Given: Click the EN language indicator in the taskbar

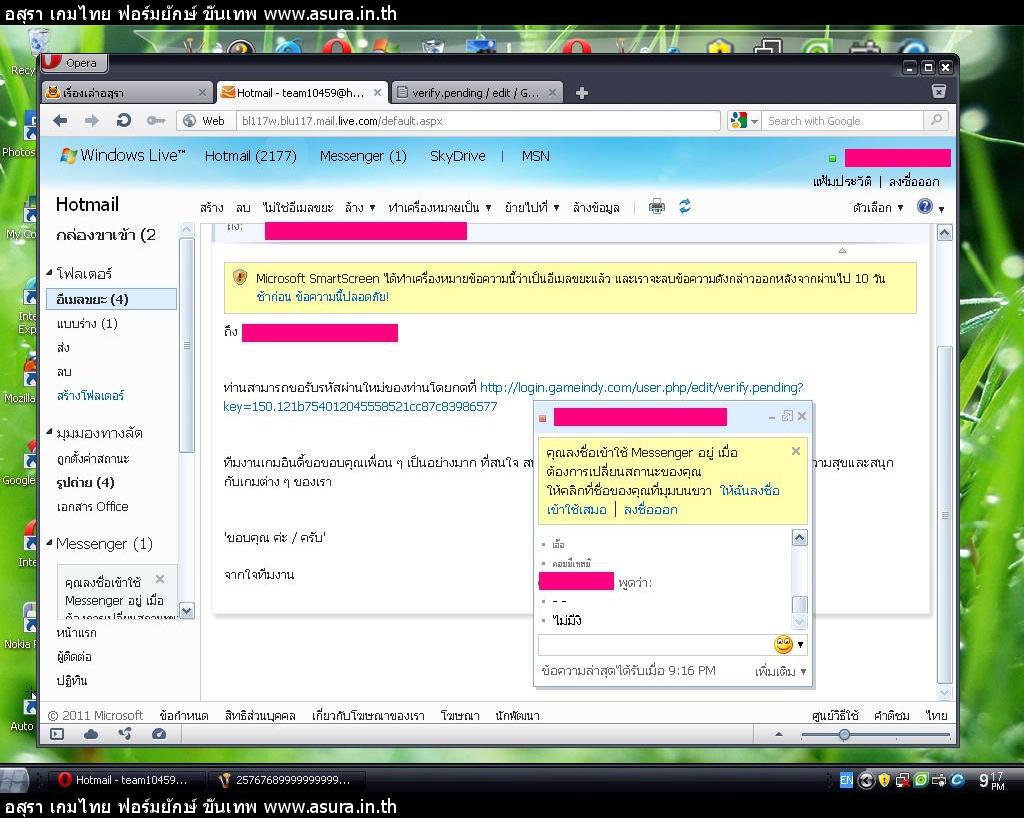Looking at the screenshot, I should 846,780.
